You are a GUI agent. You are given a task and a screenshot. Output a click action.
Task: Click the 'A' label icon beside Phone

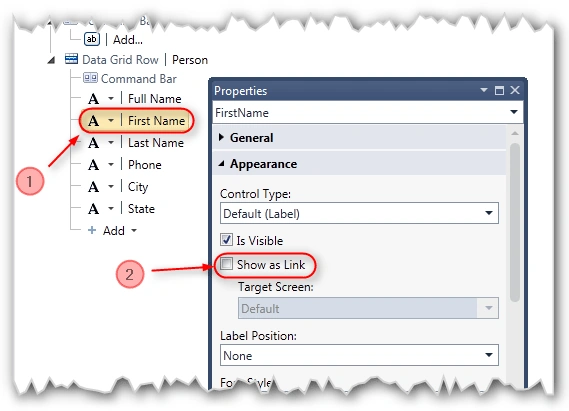click(93, 165)
